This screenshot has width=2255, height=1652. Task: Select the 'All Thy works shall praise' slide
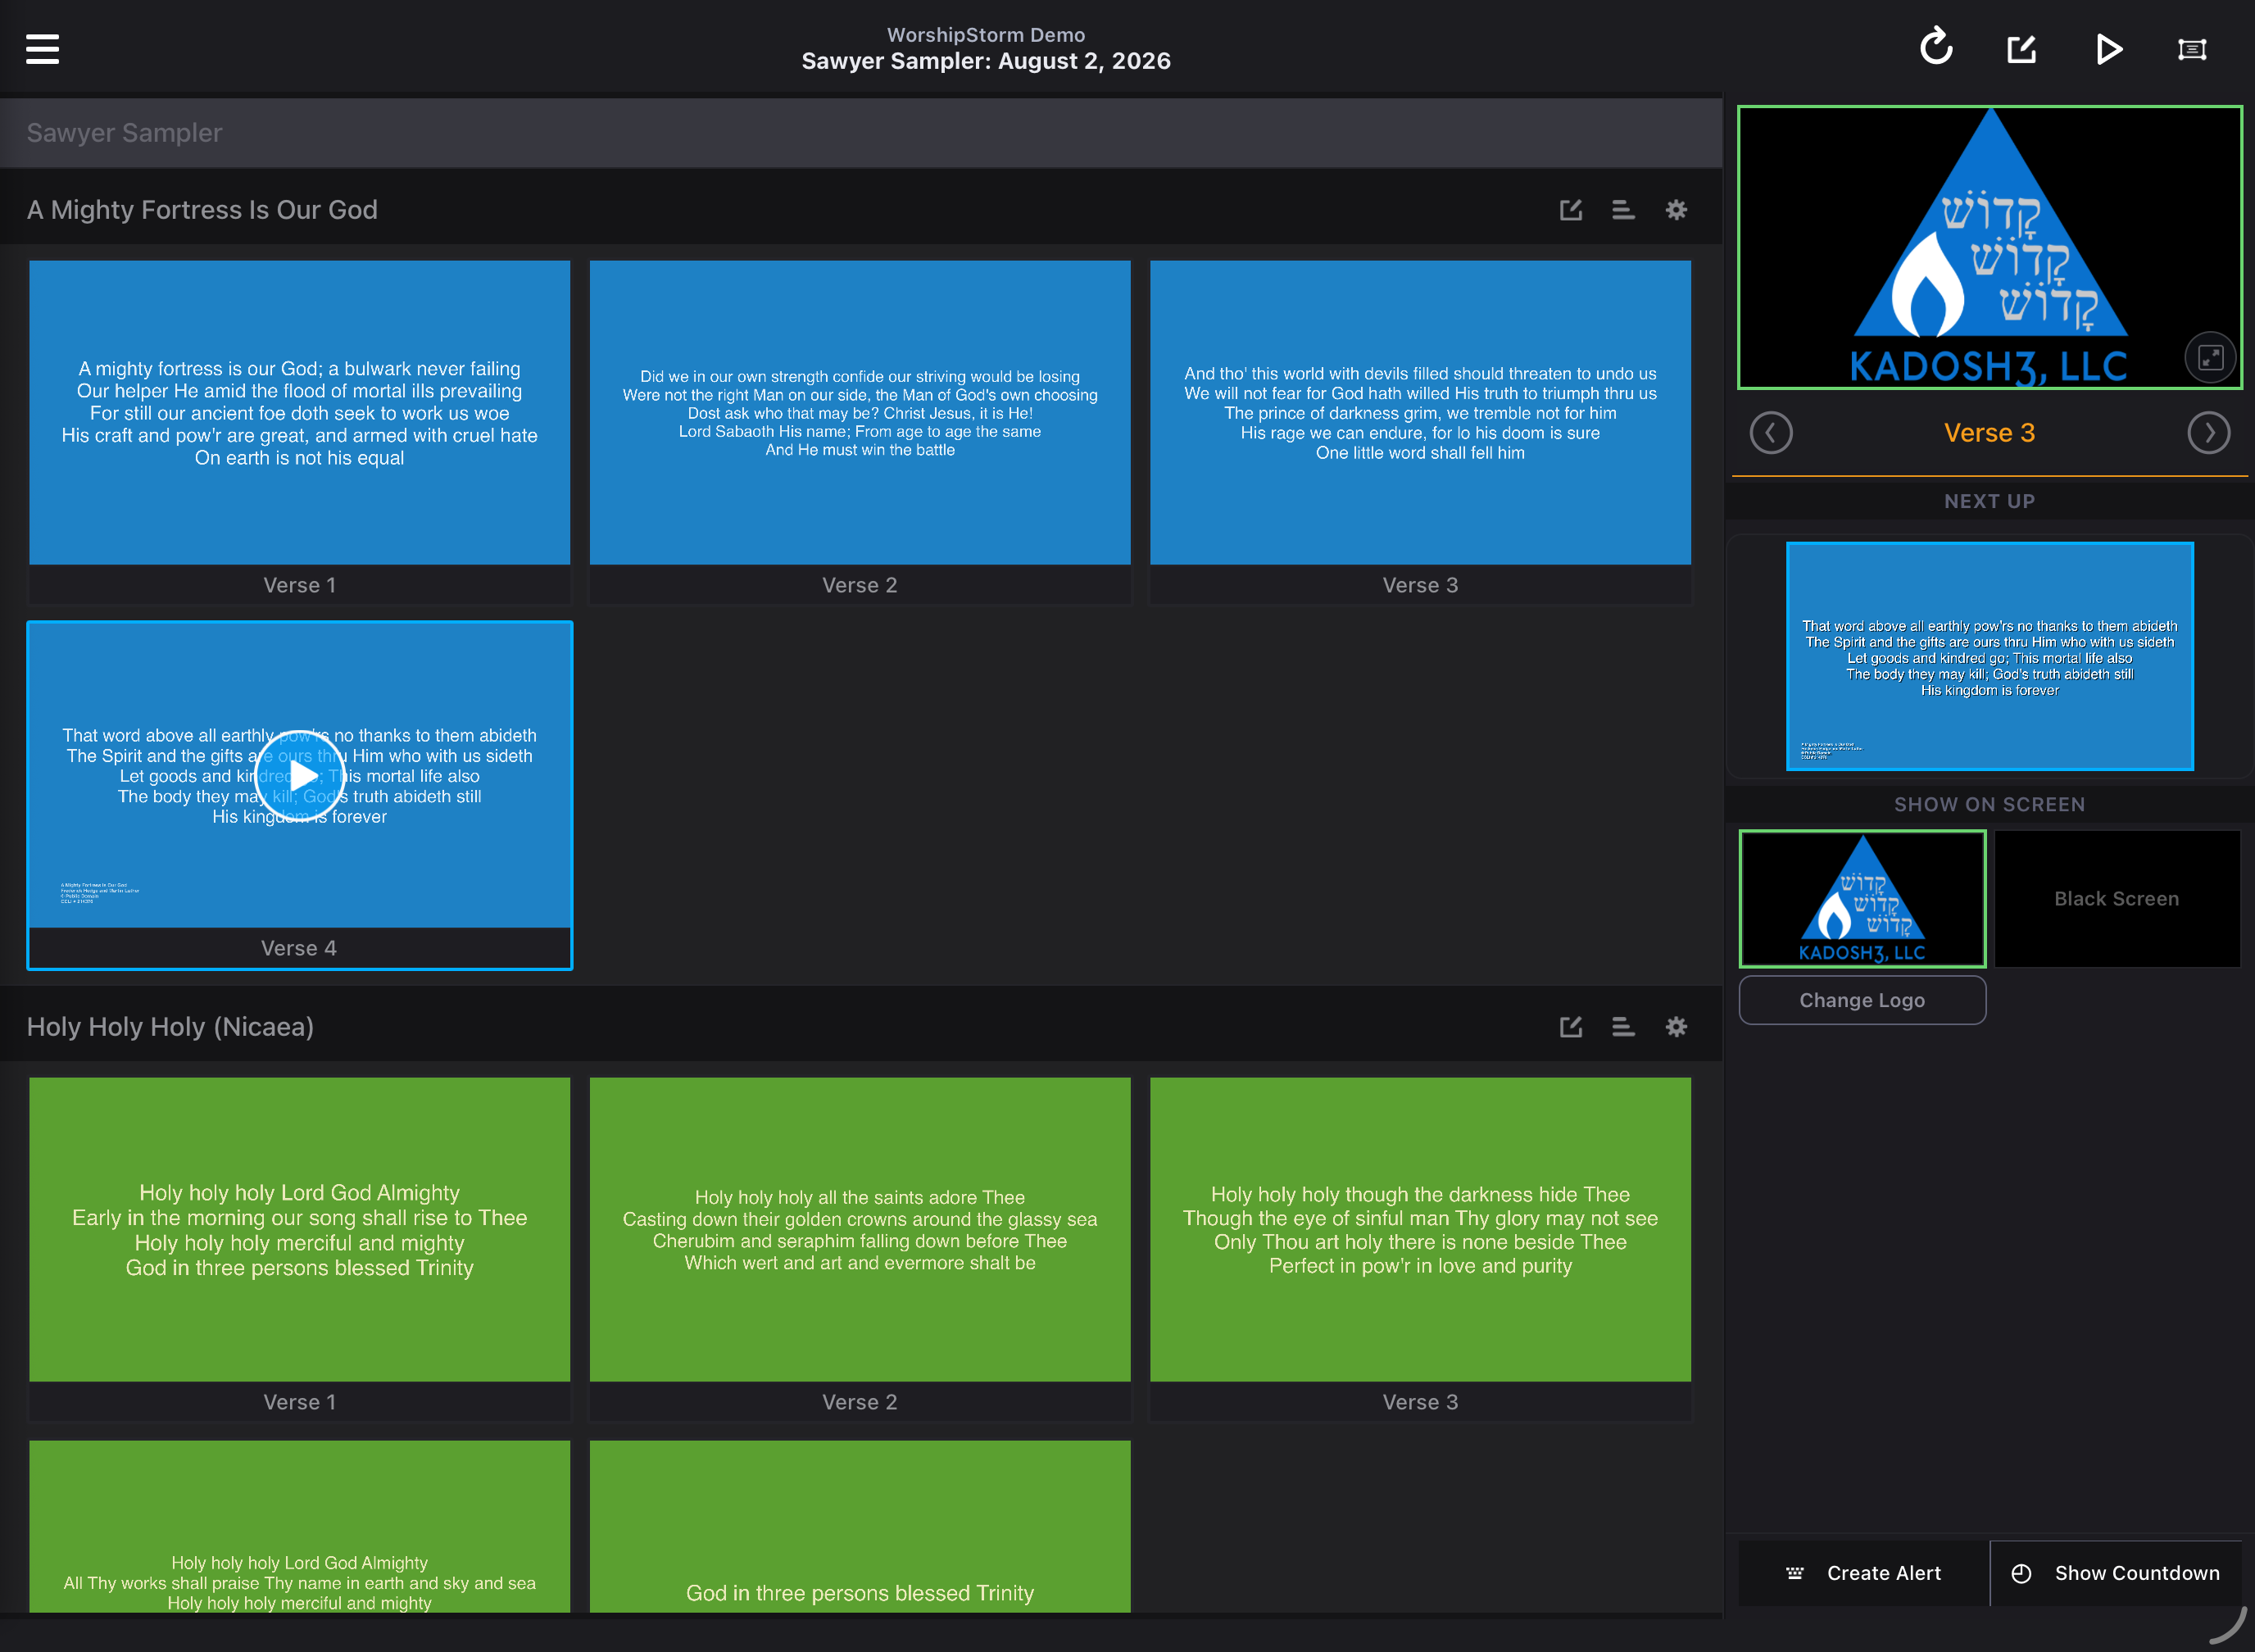click(x=300, y=1526)
